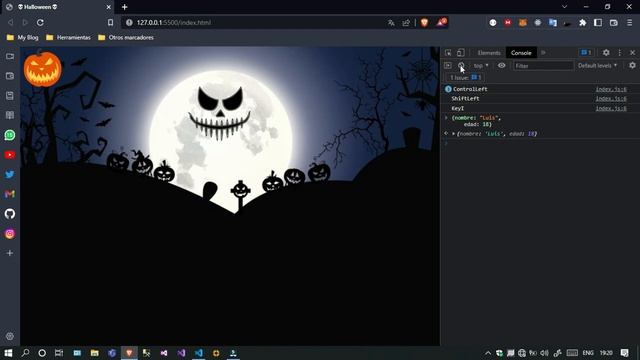Screen dimensions: 640x360
Task: Bookmark this page using the bookmark icon
Action: (110, 22)
